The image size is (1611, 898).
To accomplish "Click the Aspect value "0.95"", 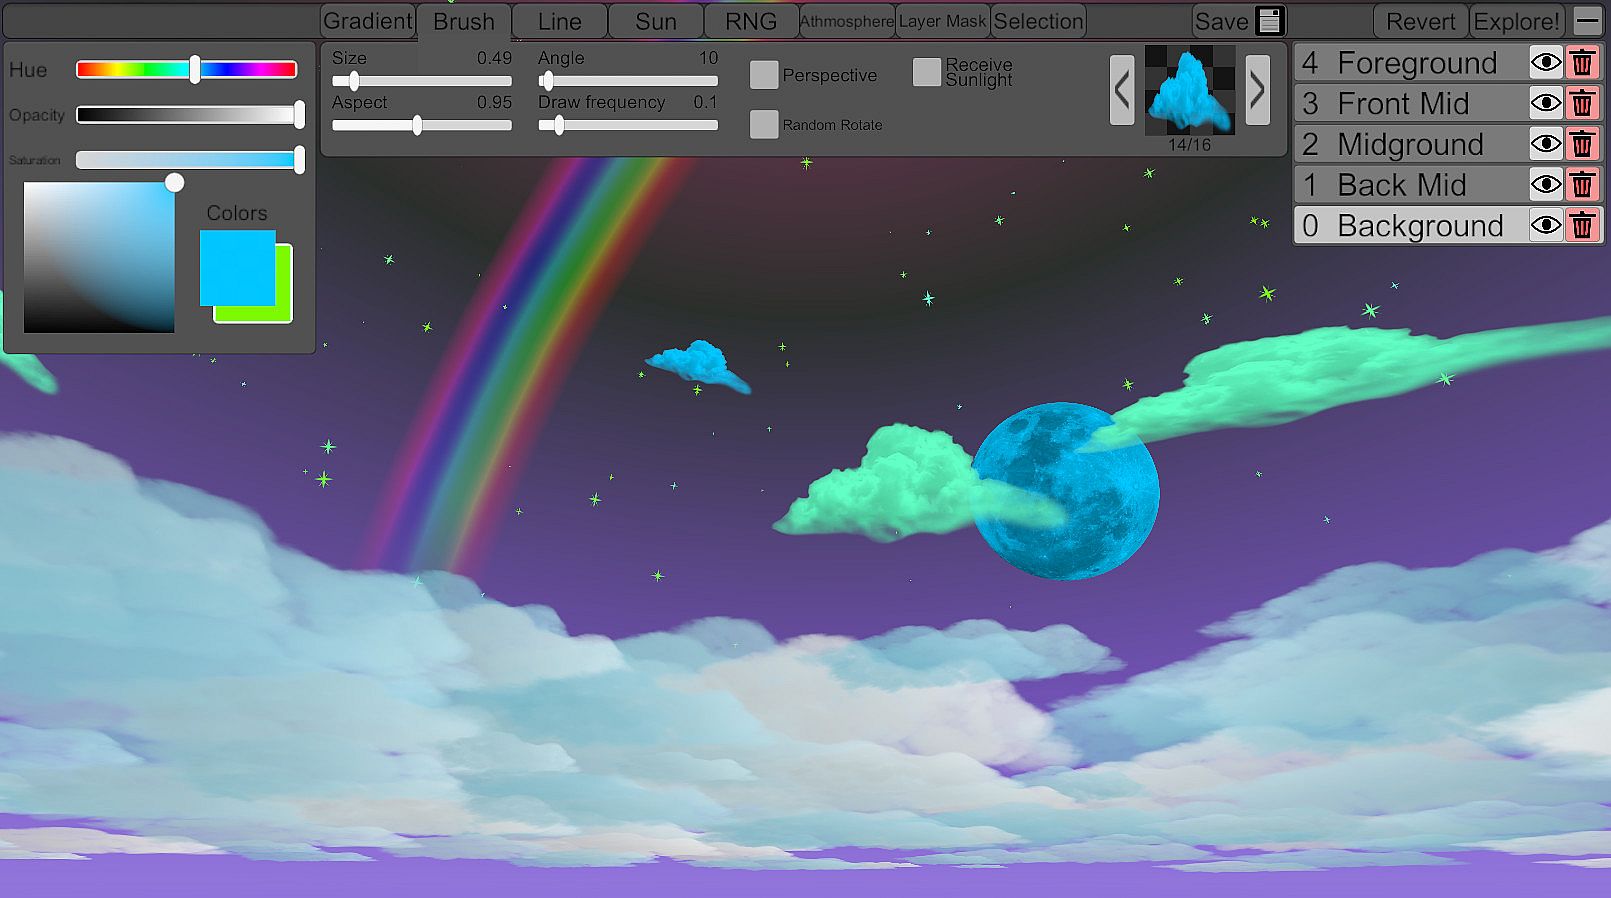I will (494, 102).
